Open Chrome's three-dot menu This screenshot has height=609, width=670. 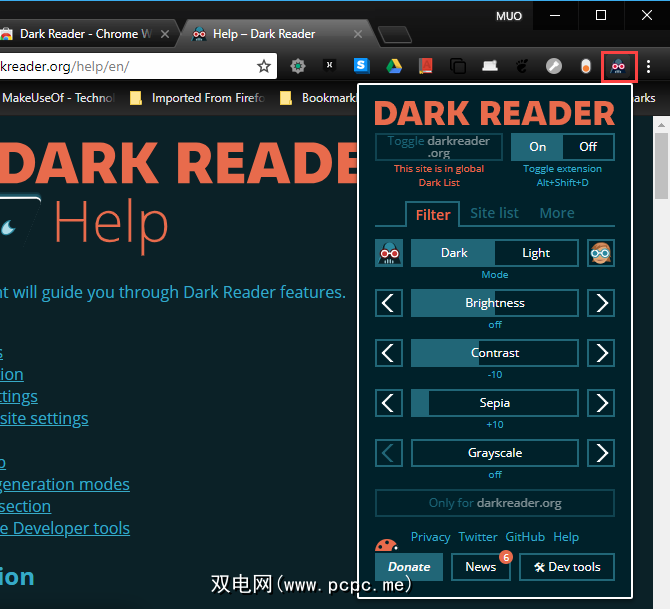tap(648, 66)
